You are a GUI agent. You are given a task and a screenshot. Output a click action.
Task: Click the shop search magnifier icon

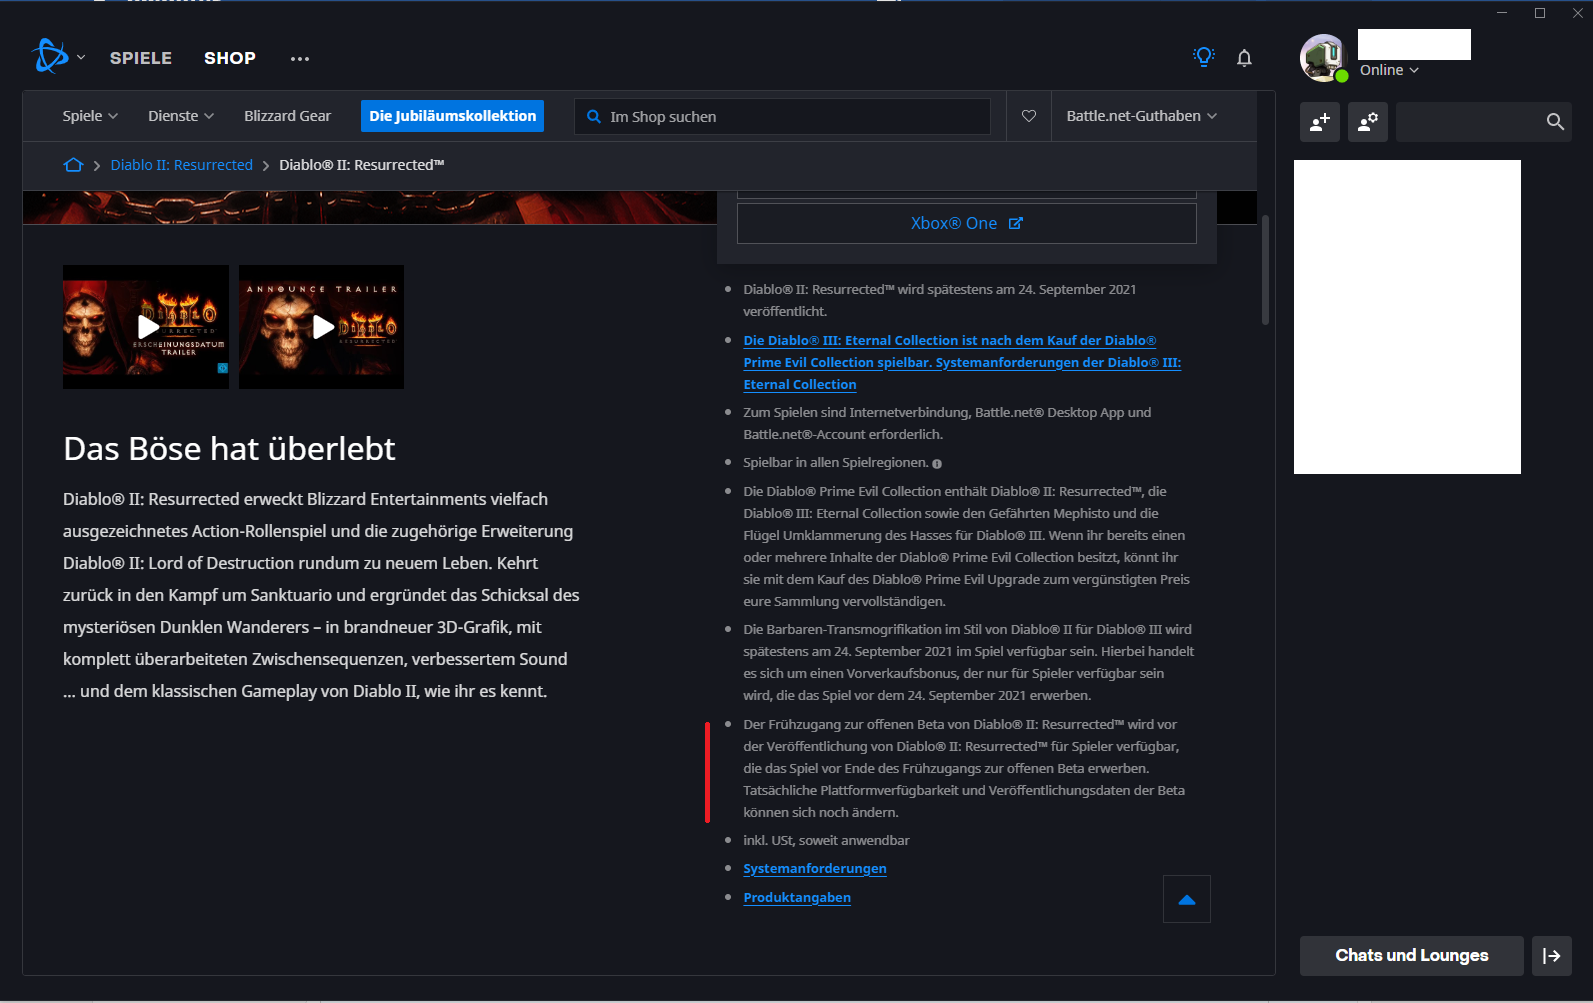pyautogui.click(x=594, y=117)
